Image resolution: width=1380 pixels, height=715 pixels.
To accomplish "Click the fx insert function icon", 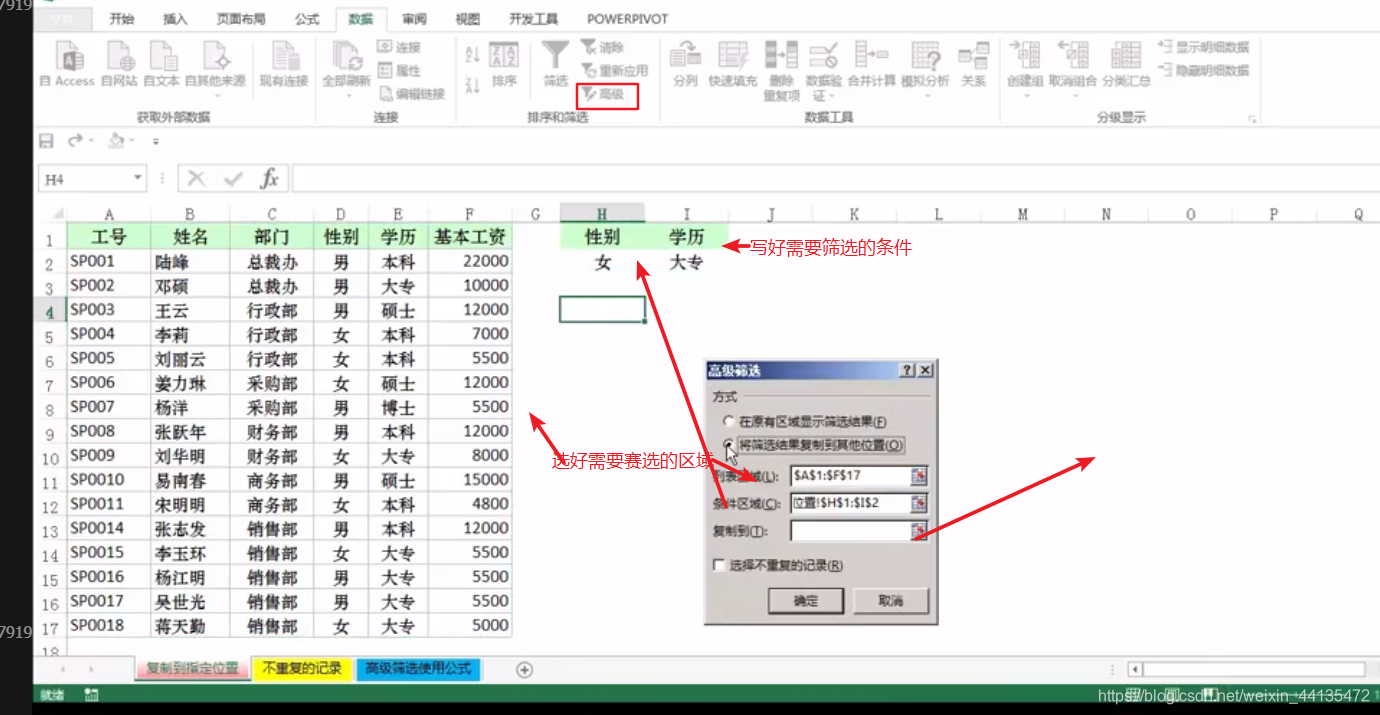I will [269, 179].
